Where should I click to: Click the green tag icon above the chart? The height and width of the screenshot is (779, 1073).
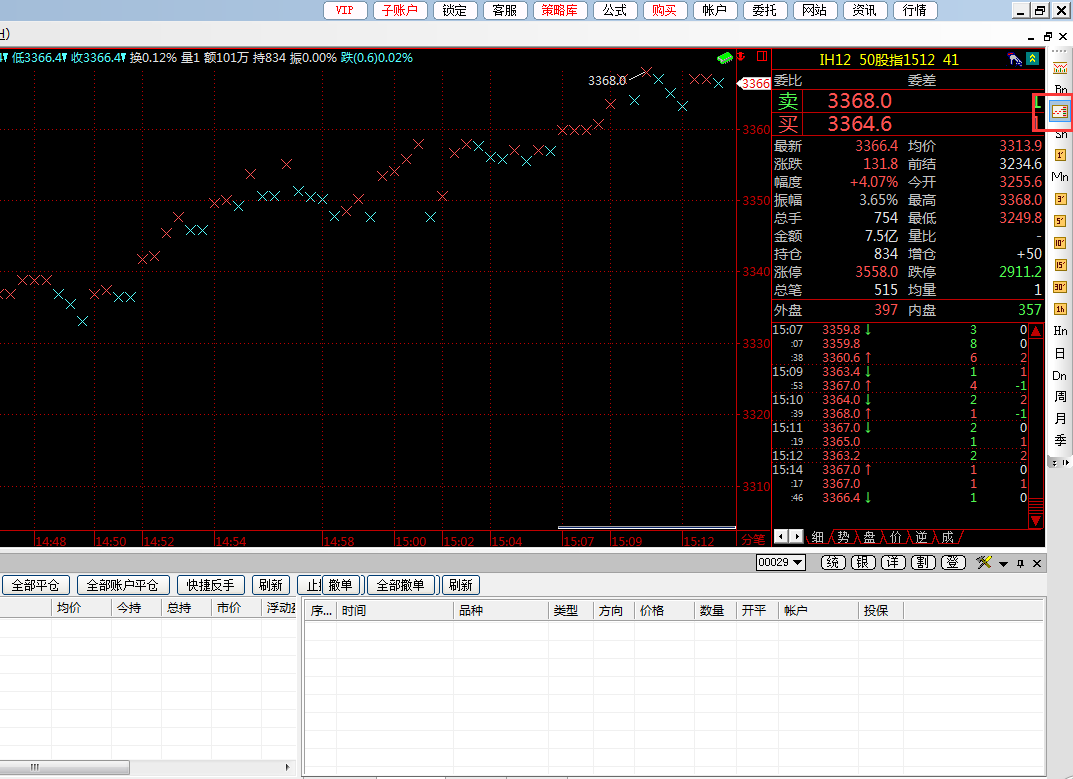click(725, 57)
